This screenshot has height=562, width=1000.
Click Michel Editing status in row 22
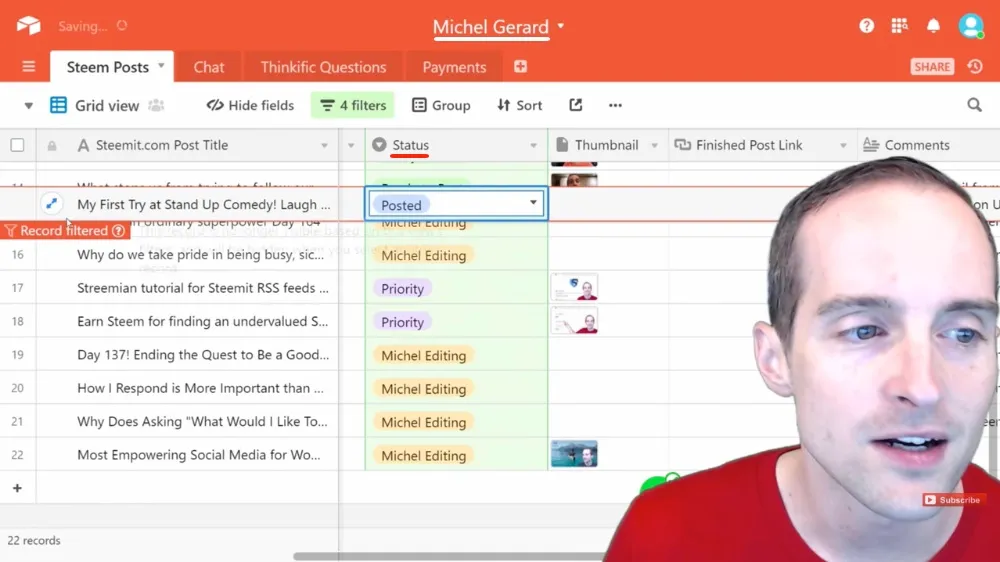[423, 455]
